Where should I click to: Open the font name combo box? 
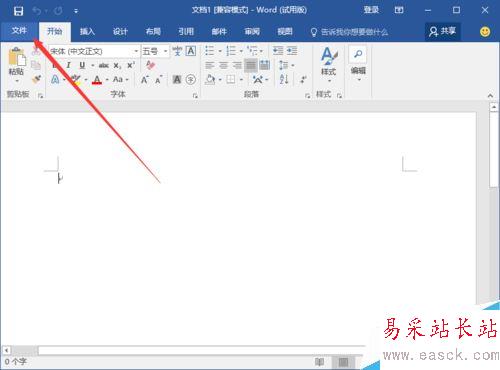[x=94, y=51]
